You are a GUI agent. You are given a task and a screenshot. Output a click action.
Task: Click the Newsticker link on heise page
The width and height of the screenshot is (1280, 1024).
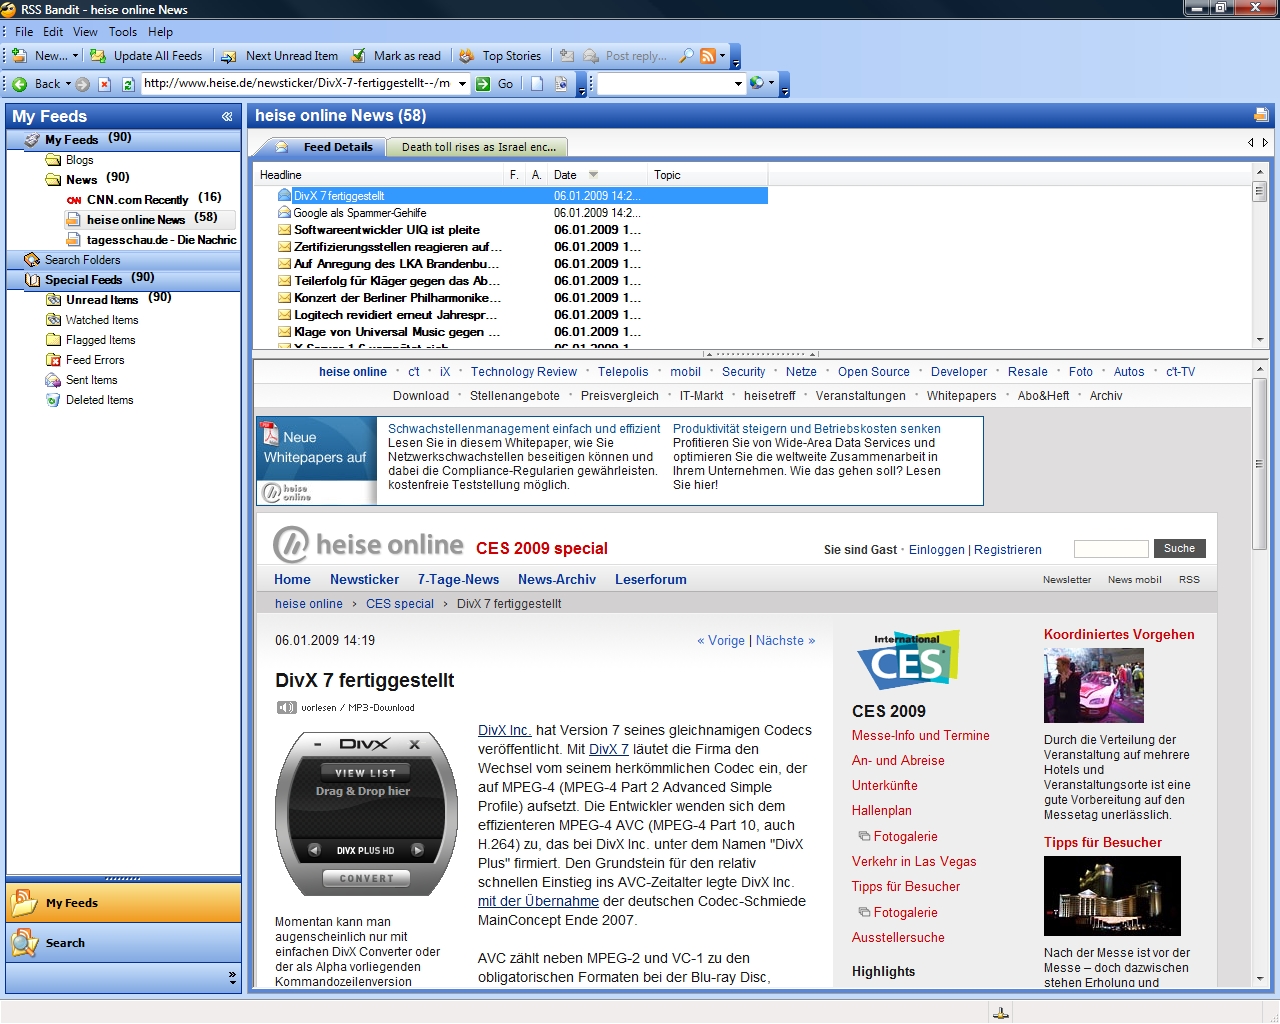[x=364, y=580]
